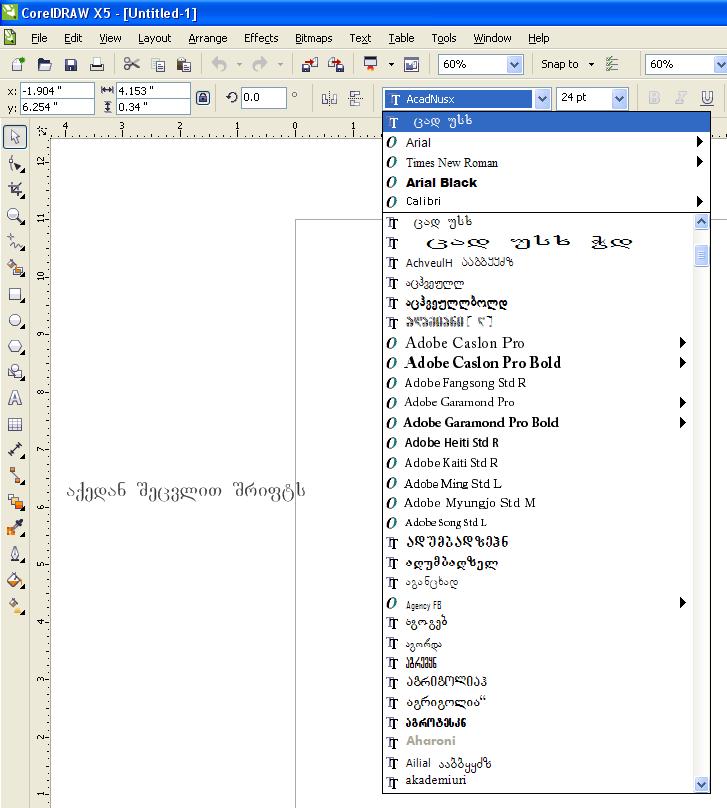Create a new document

click(18, 64)
